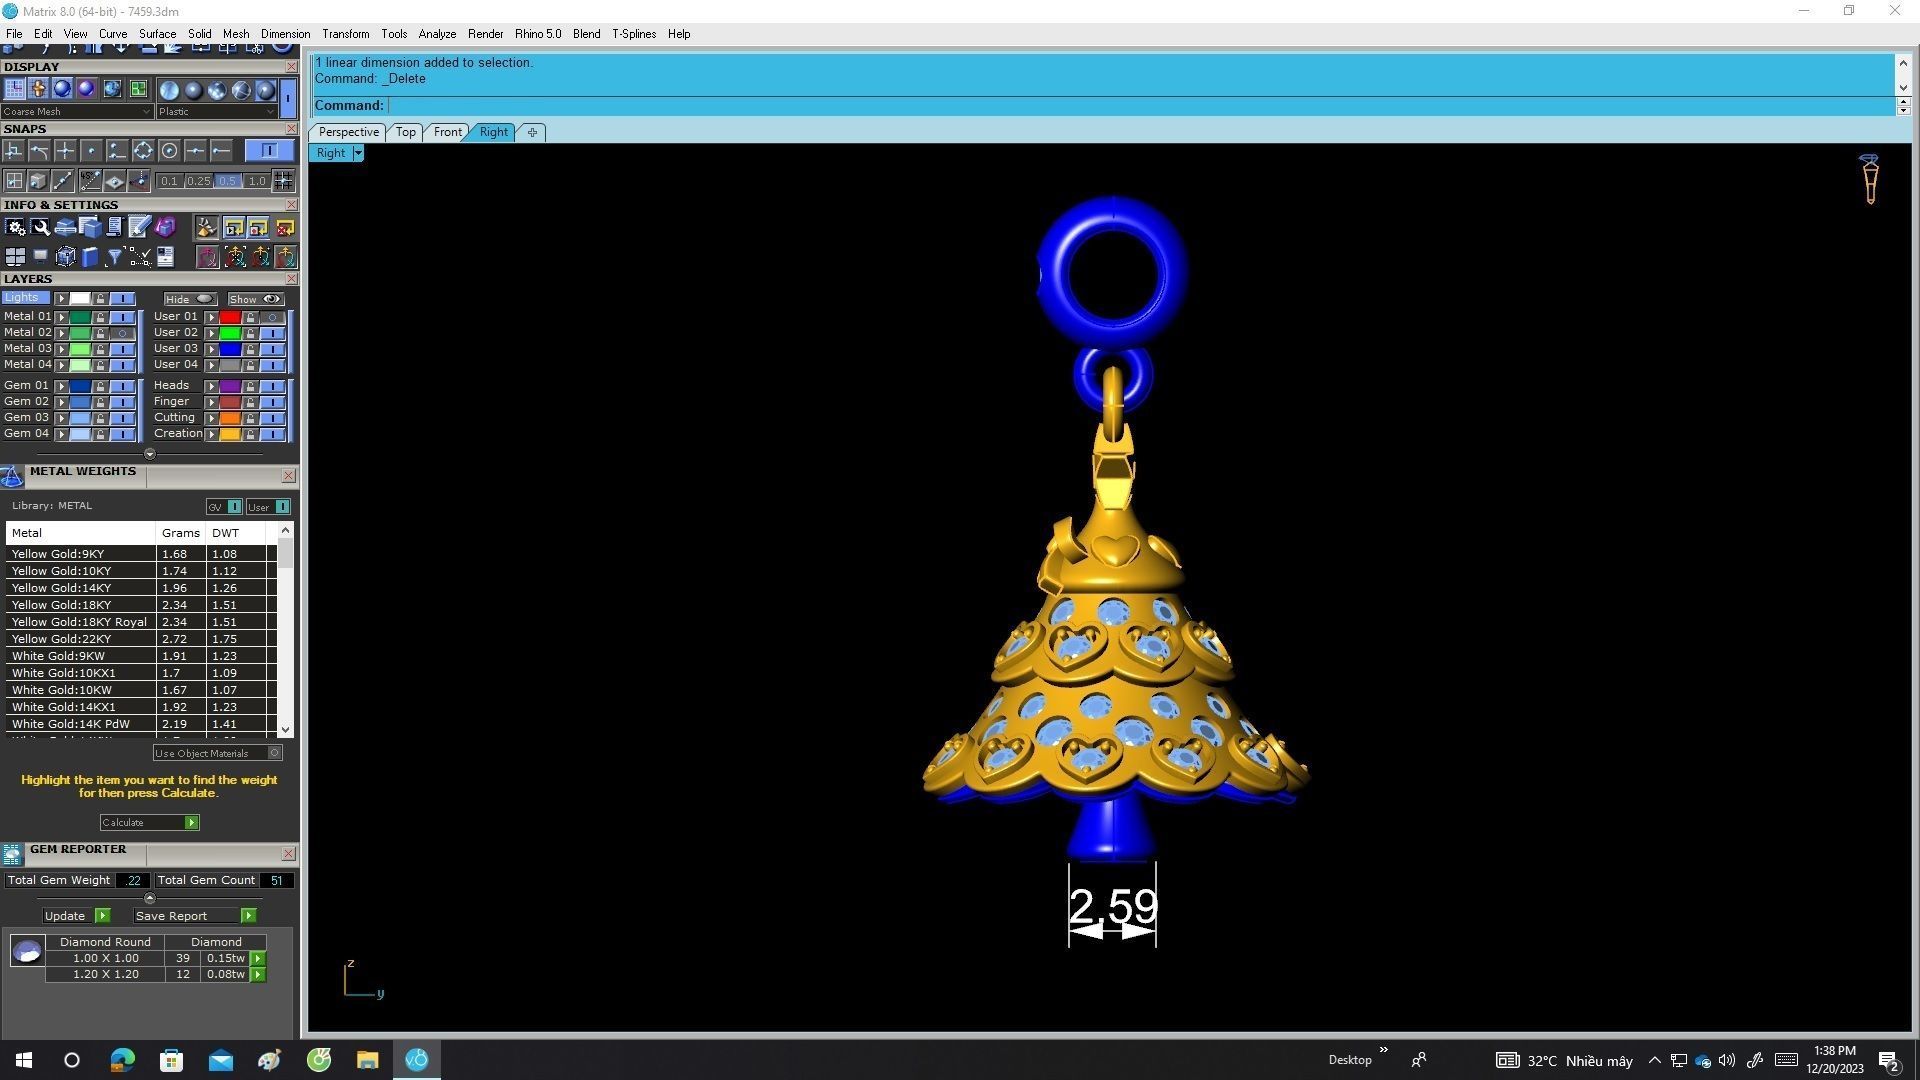Click the Update button in Gem Reporter
1920x1080 pixels.
coord(76,916)
